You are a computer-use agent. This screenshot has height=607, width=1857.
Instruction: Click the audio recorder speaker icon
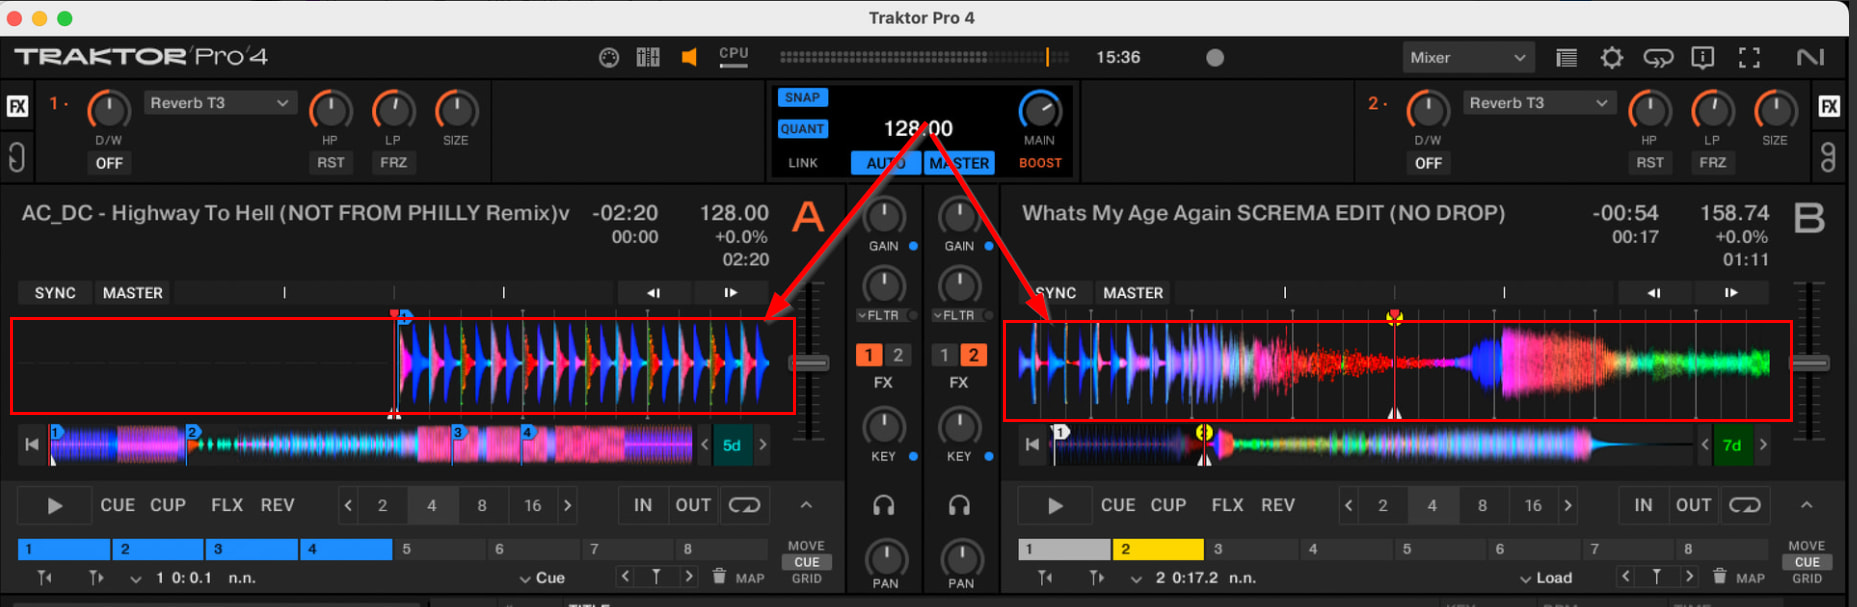tap(689, 58)
